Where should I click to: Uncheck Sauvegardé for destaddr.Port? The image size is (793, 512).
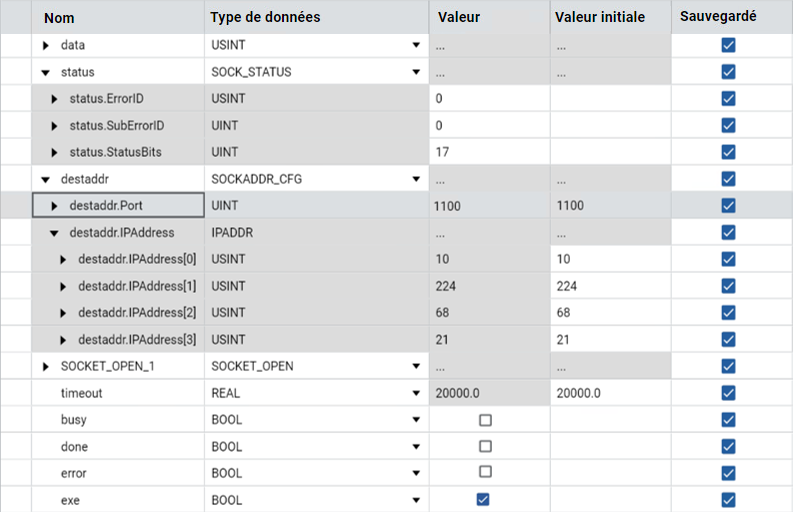(x=728, y=206)
